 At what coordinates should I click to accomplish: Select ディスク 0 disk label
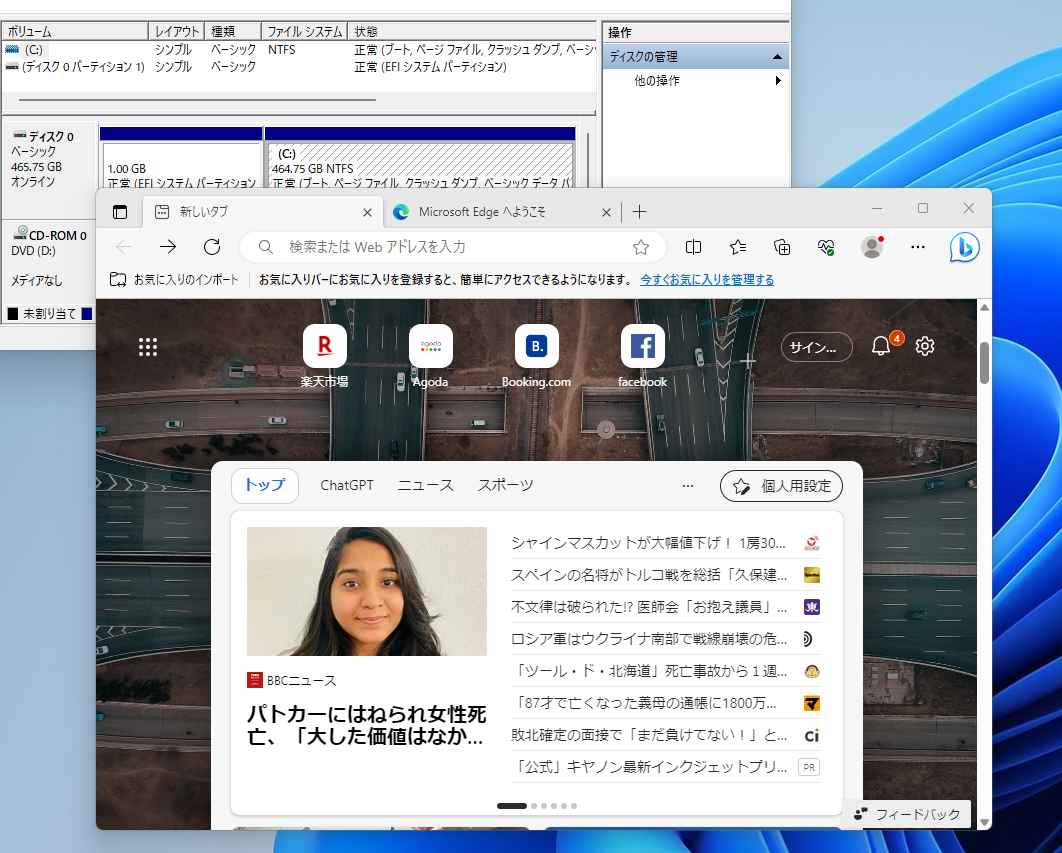51,136
